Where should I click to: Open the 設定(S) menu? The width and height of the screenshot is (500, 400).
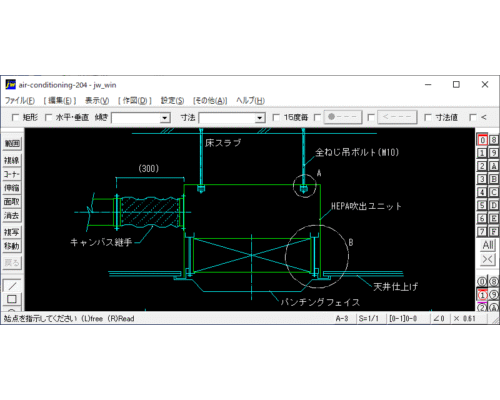point(172,100)
